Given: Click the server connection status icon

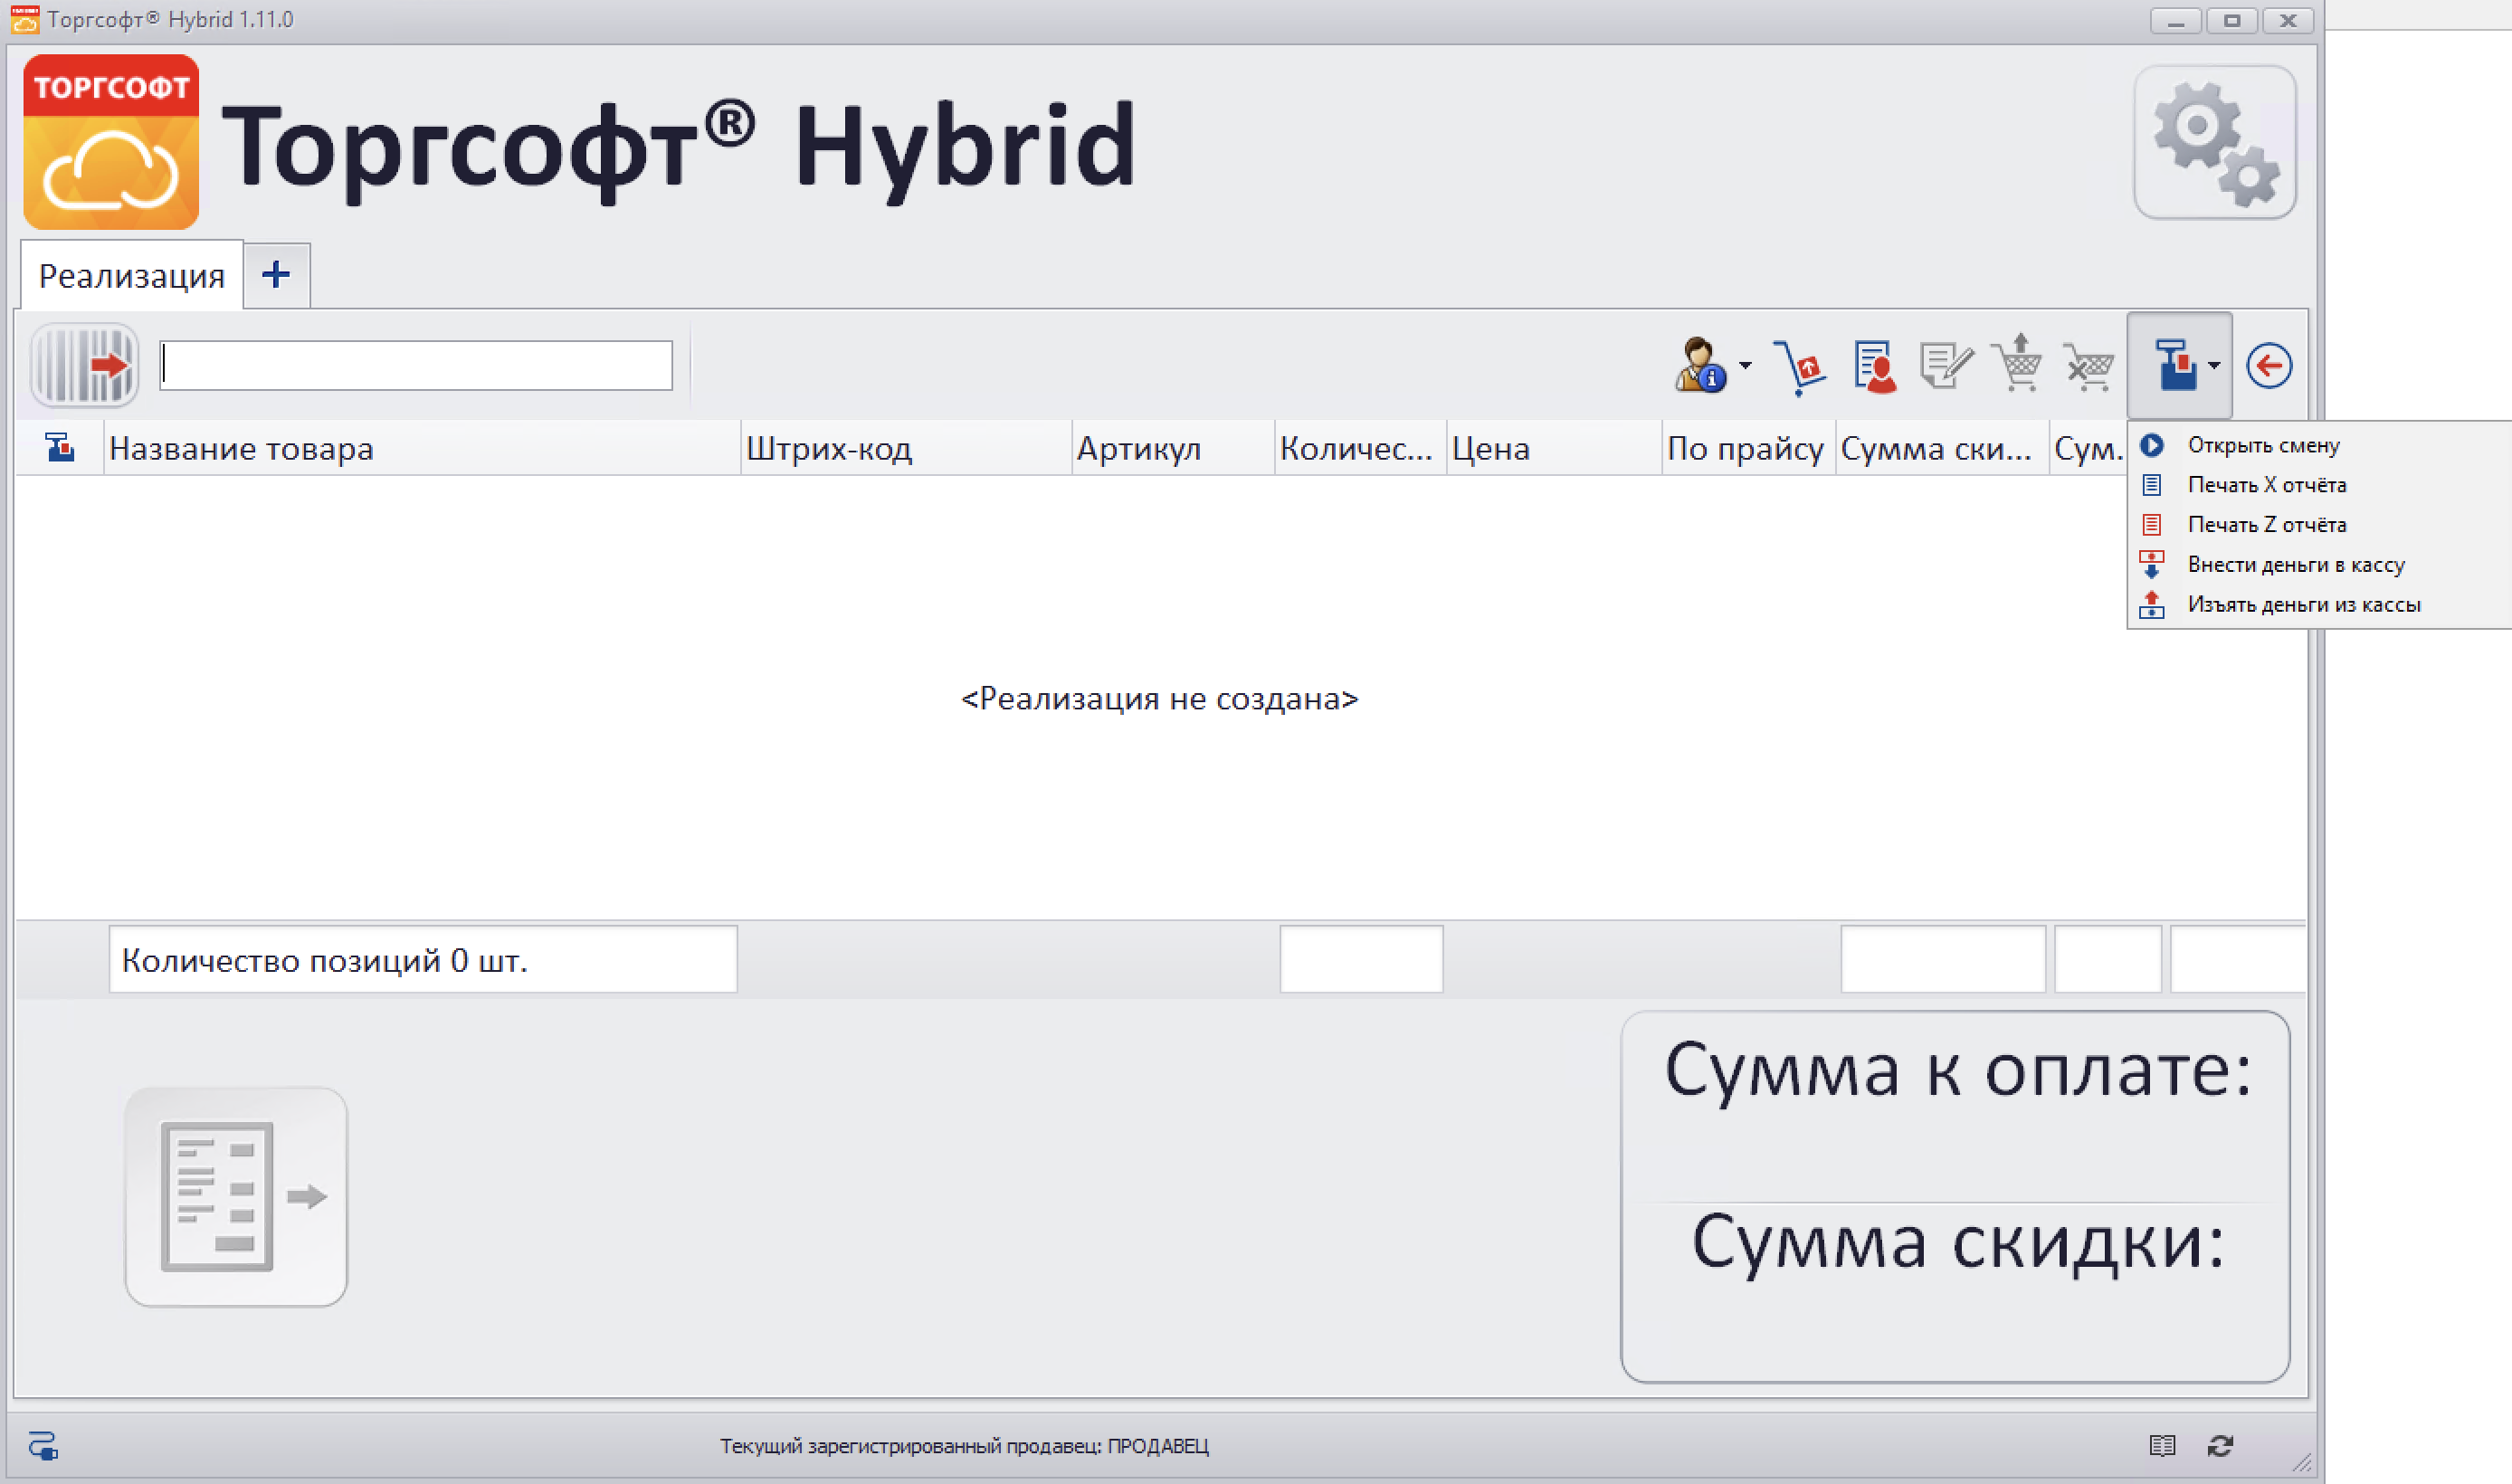Looking at the screenshot, I should click(43, 1446).
